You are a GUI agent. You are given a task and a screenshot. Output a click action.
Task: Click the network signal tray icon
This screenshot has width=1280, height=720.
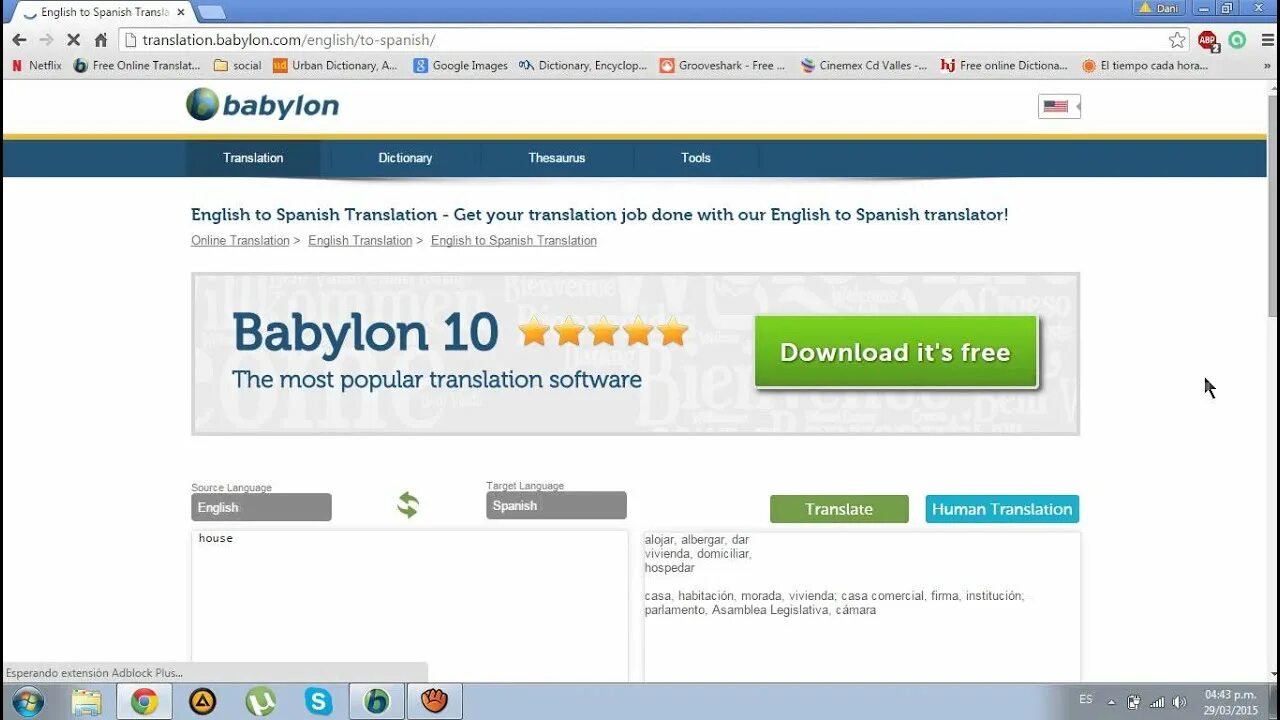(x=1157, y=702)
